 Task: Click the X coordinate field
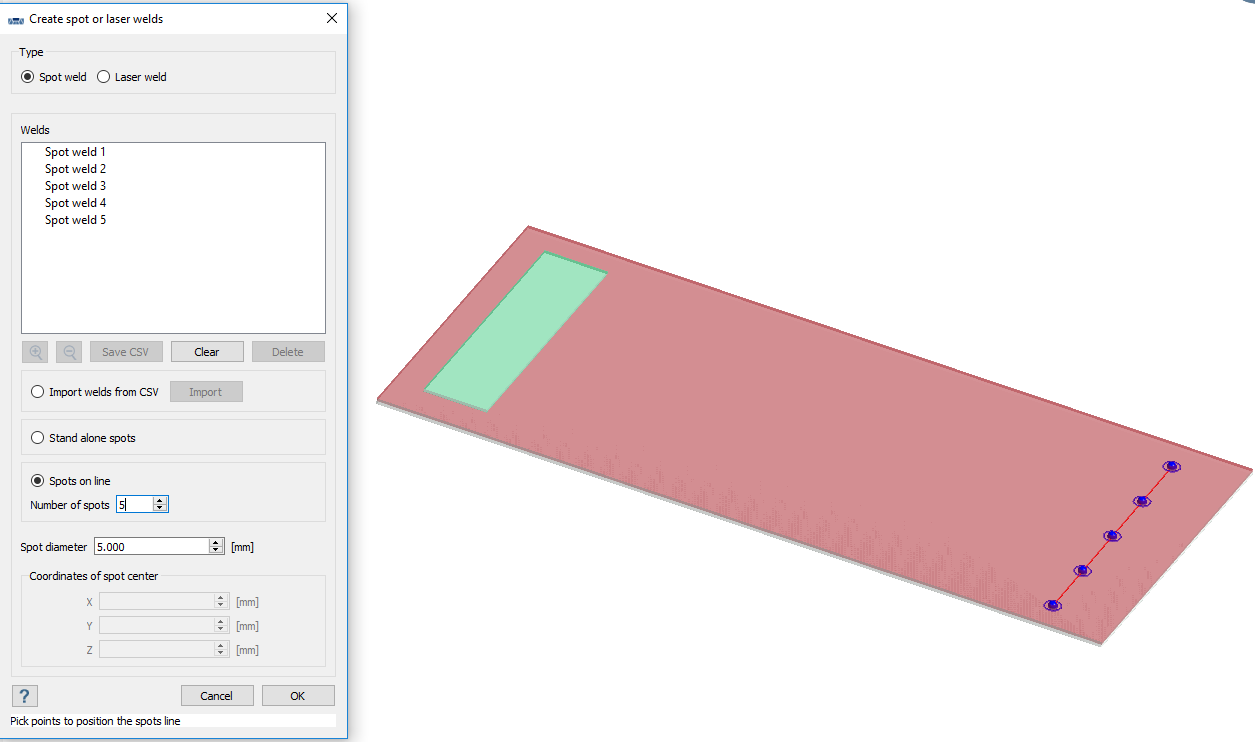tap(157, 602)
